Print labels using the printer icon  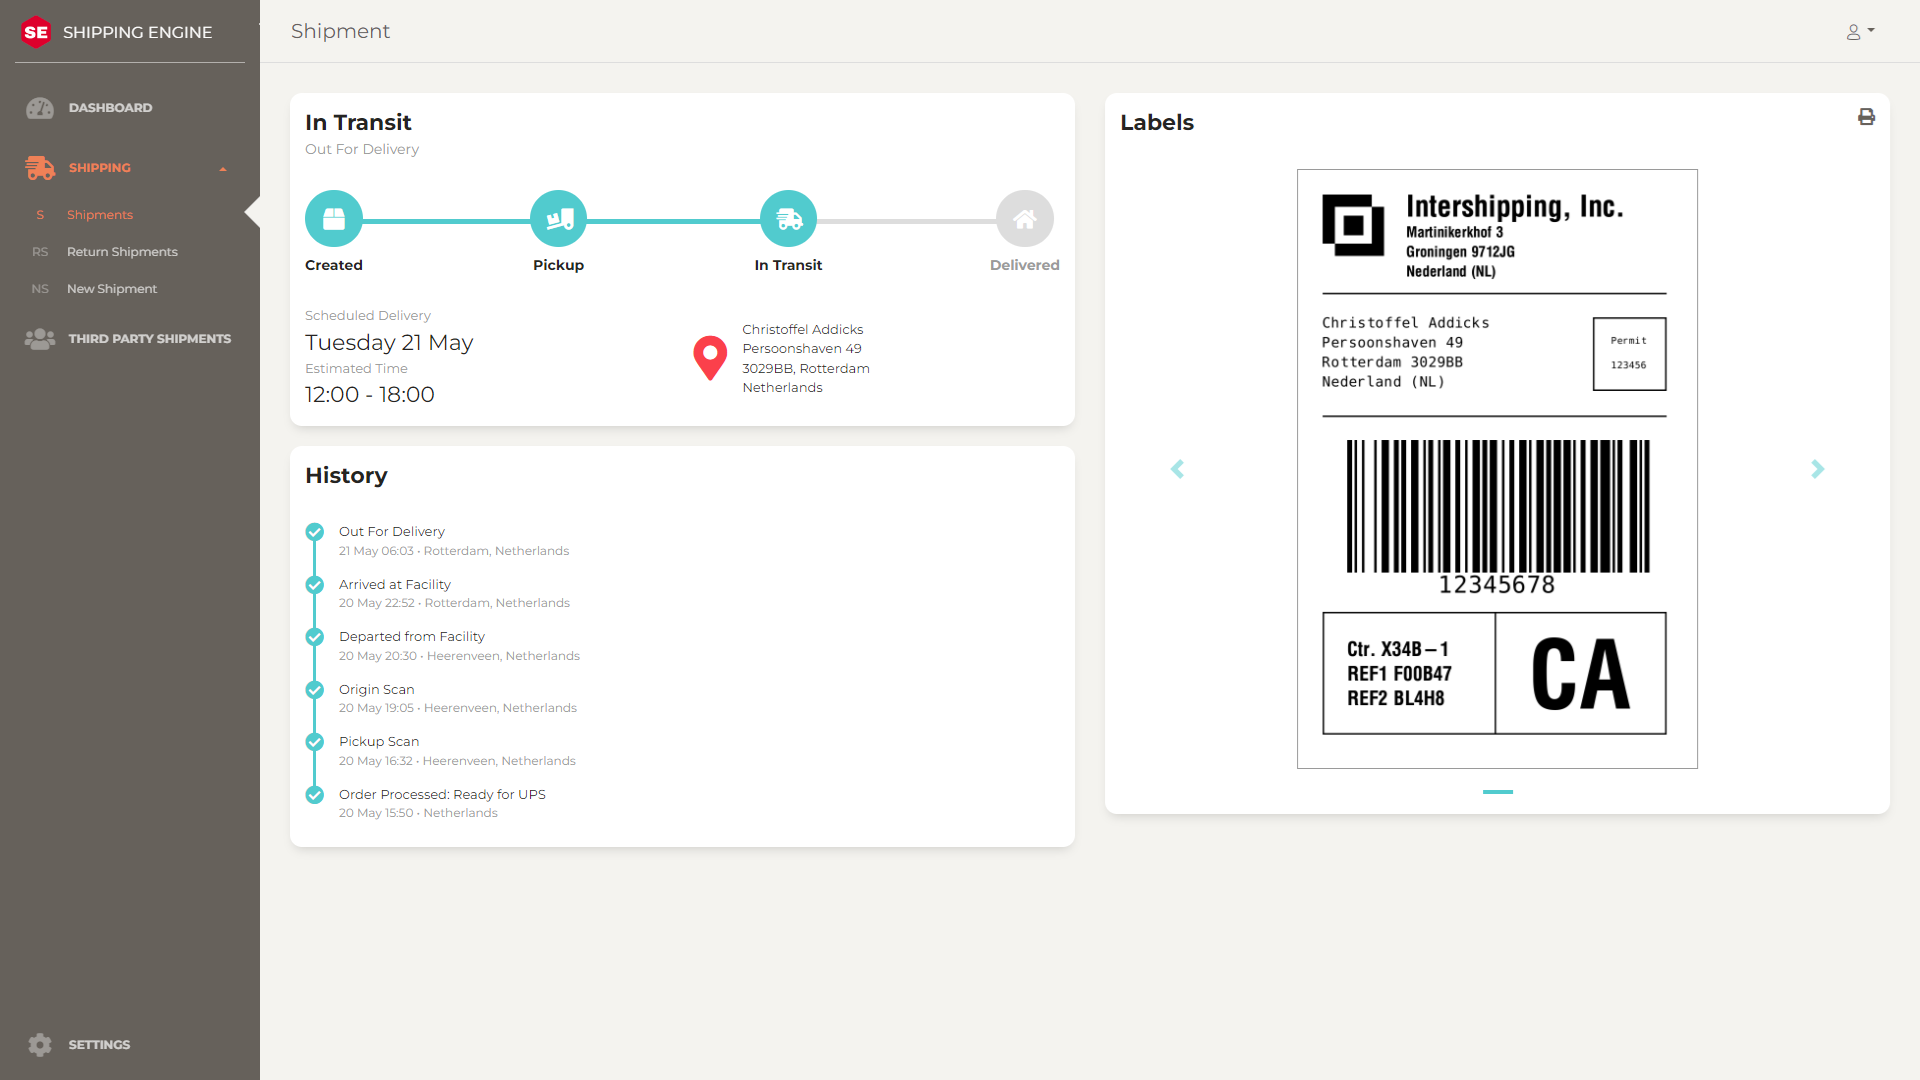point(1866,117)
